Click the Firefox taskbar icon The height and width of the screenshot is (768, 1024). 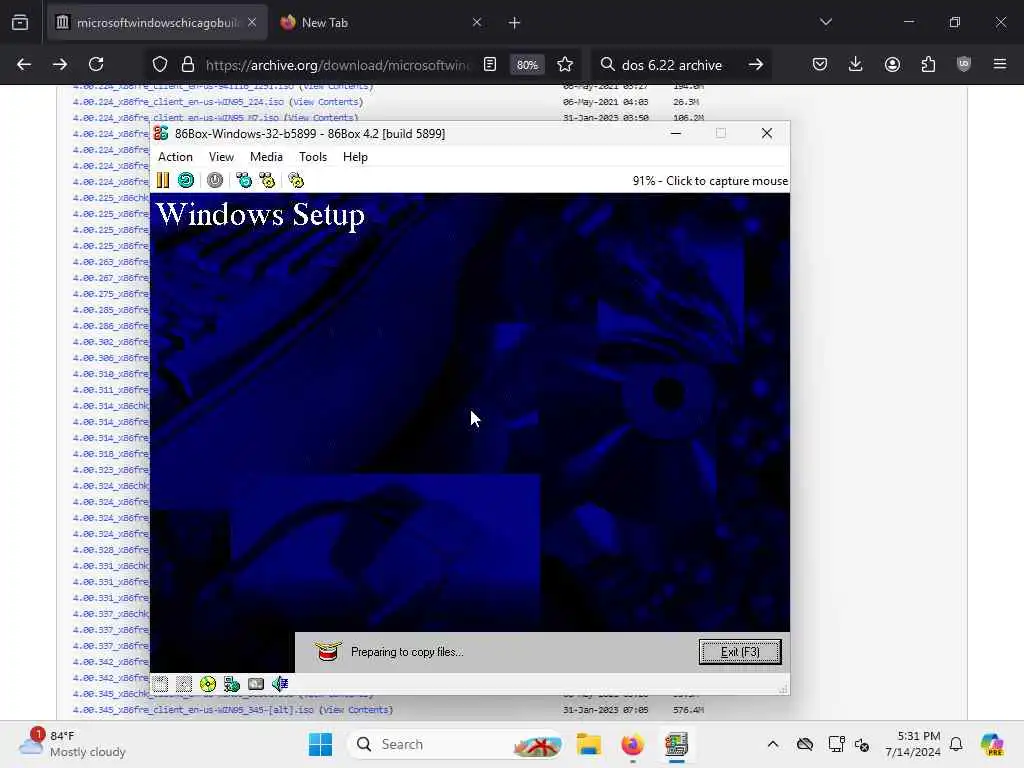tap(632, 744)
